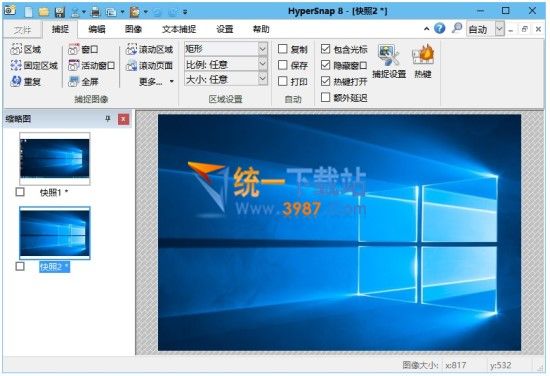Close the 缩略图 thumbnail panel
This screenshot has width=550, height=376.
[123, 119]
